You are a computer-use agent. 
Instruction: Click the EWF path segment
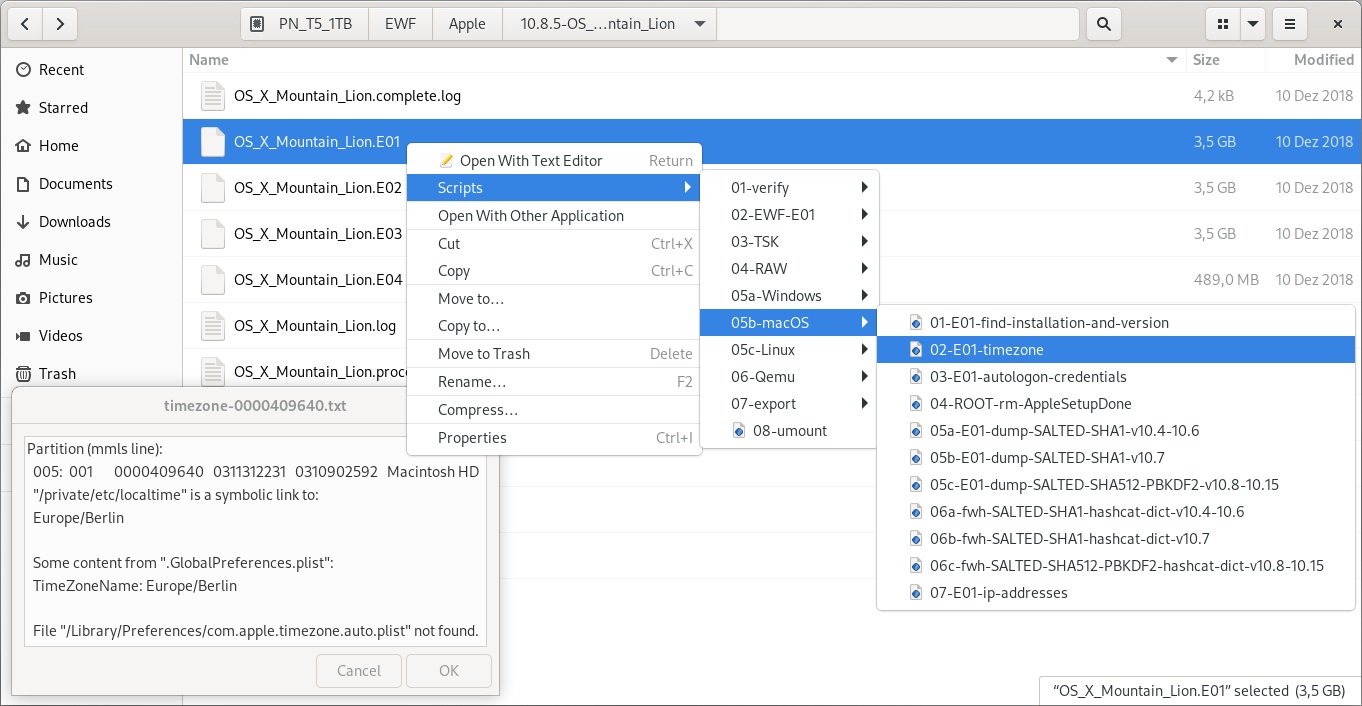click(x=400, y=23)
